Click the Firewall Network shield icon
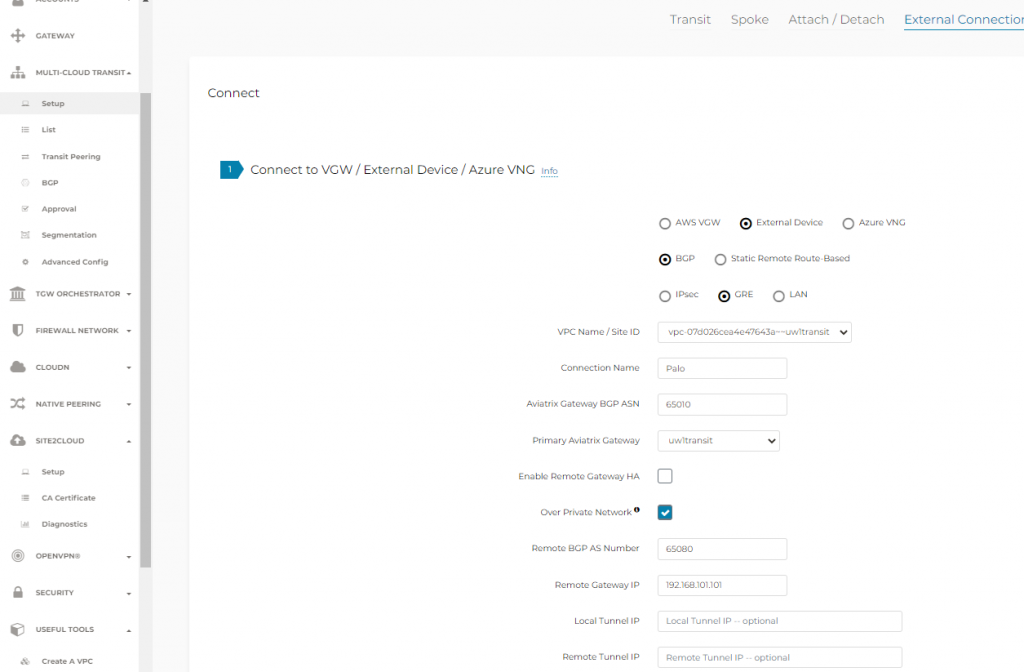 (18, 330)
